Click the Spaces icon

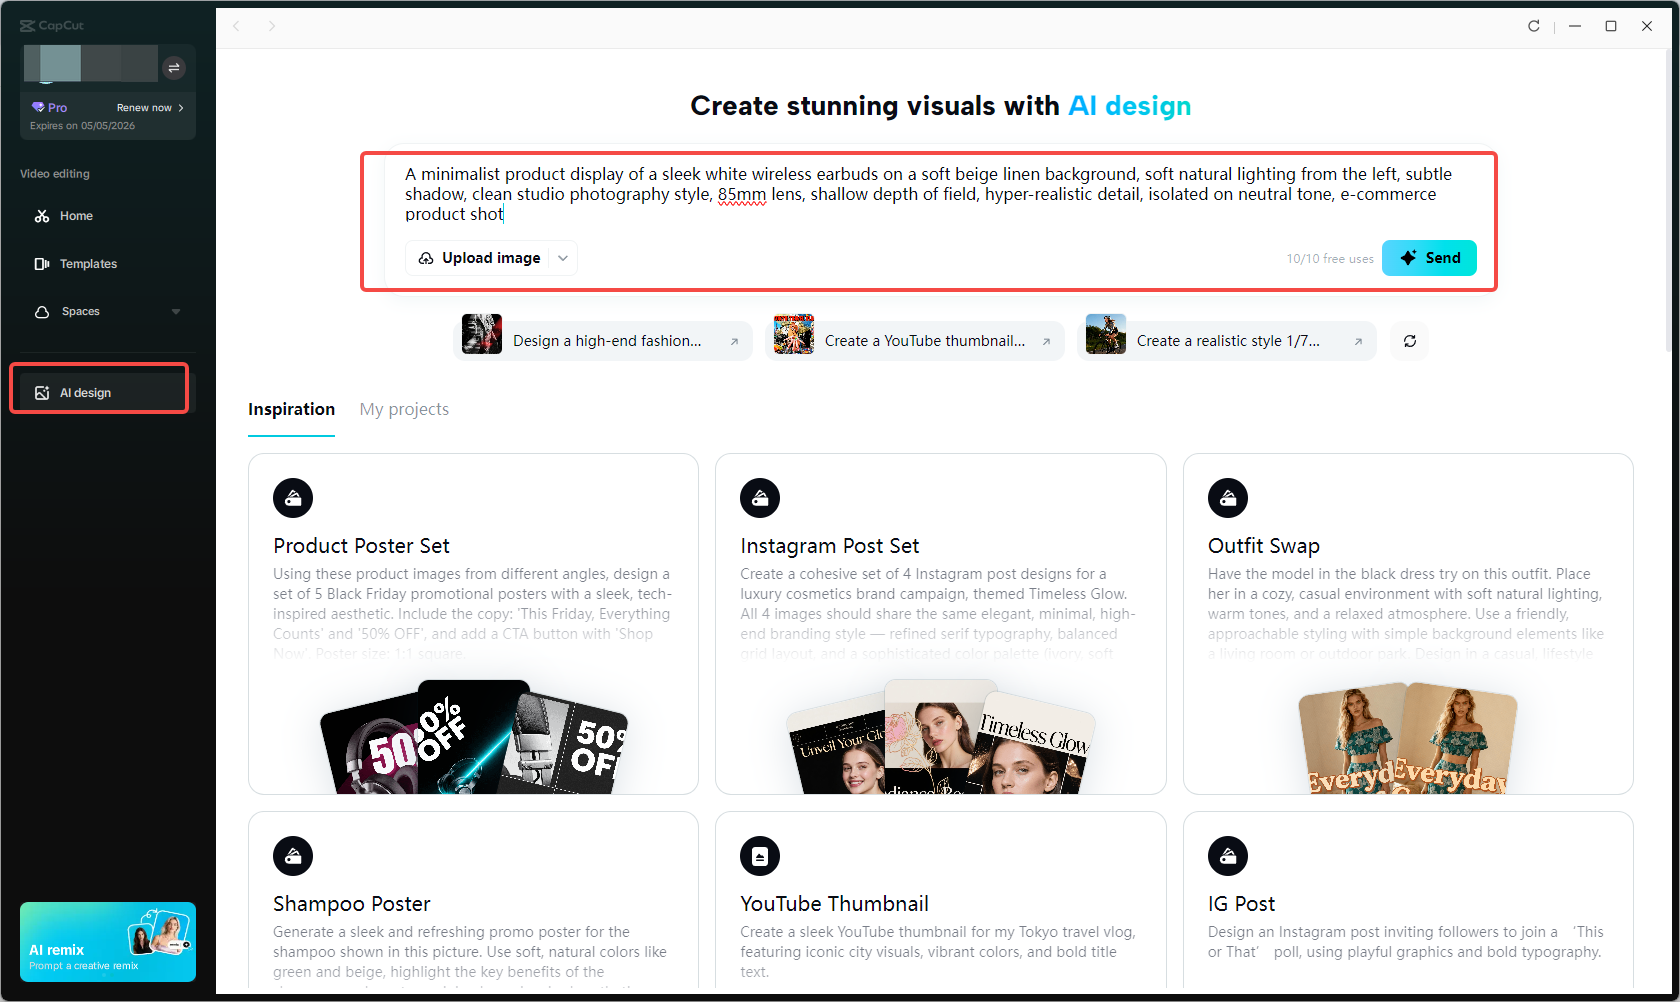click(41, 311)
